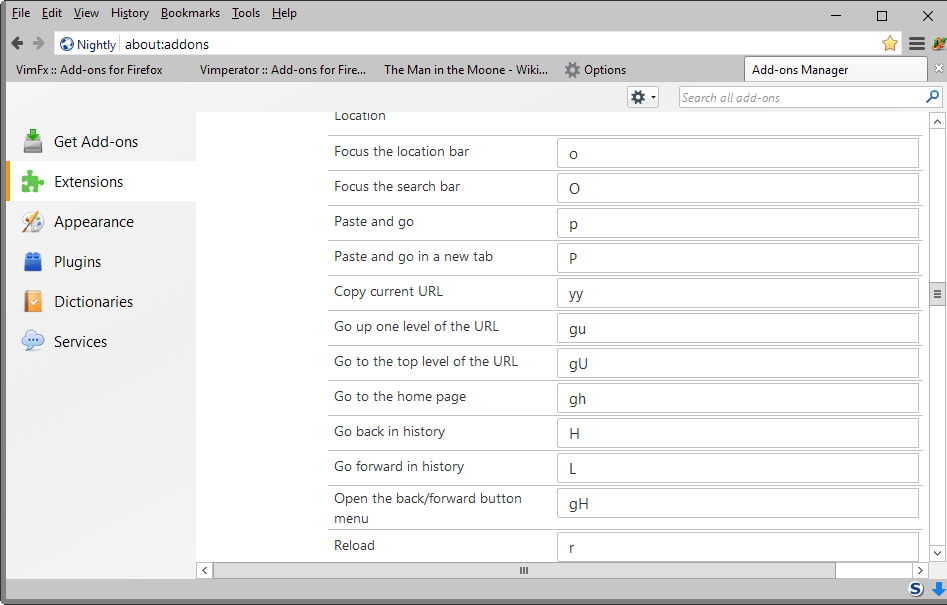Click the Go up one level of the URL field

(737, 328)
